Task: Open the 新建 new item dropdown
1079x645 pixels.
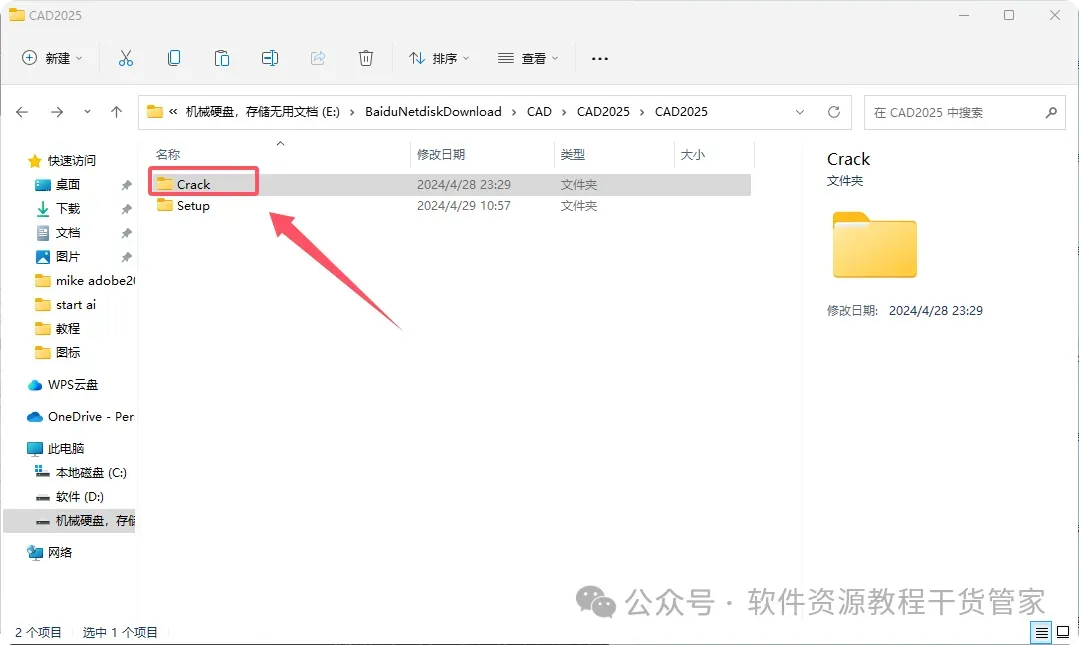Action: 52,59
